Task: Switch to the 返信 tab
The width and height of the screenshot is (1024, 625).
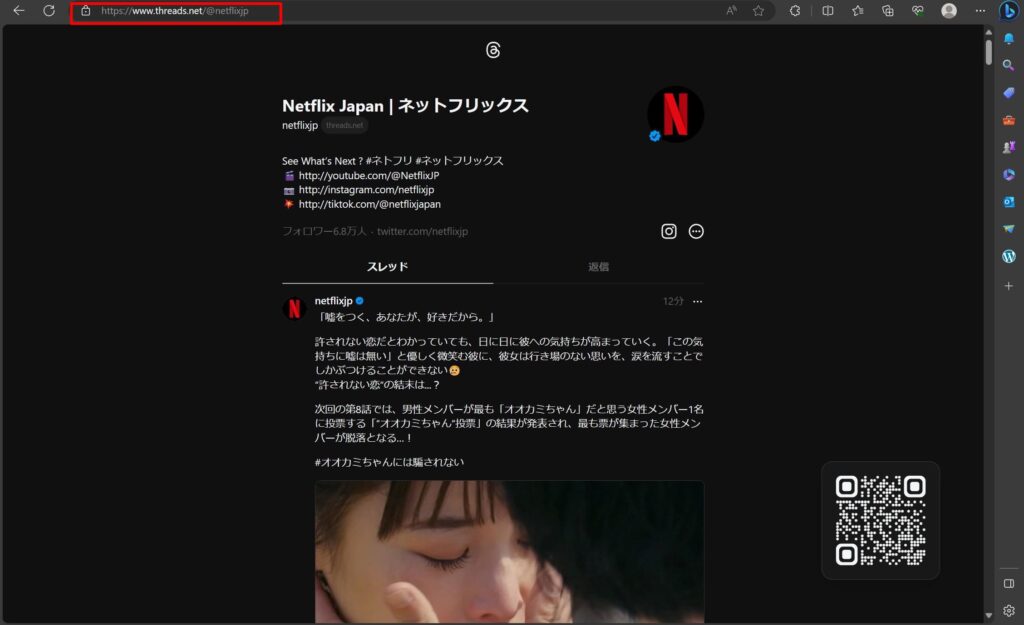Action: (x=598, y=266)
